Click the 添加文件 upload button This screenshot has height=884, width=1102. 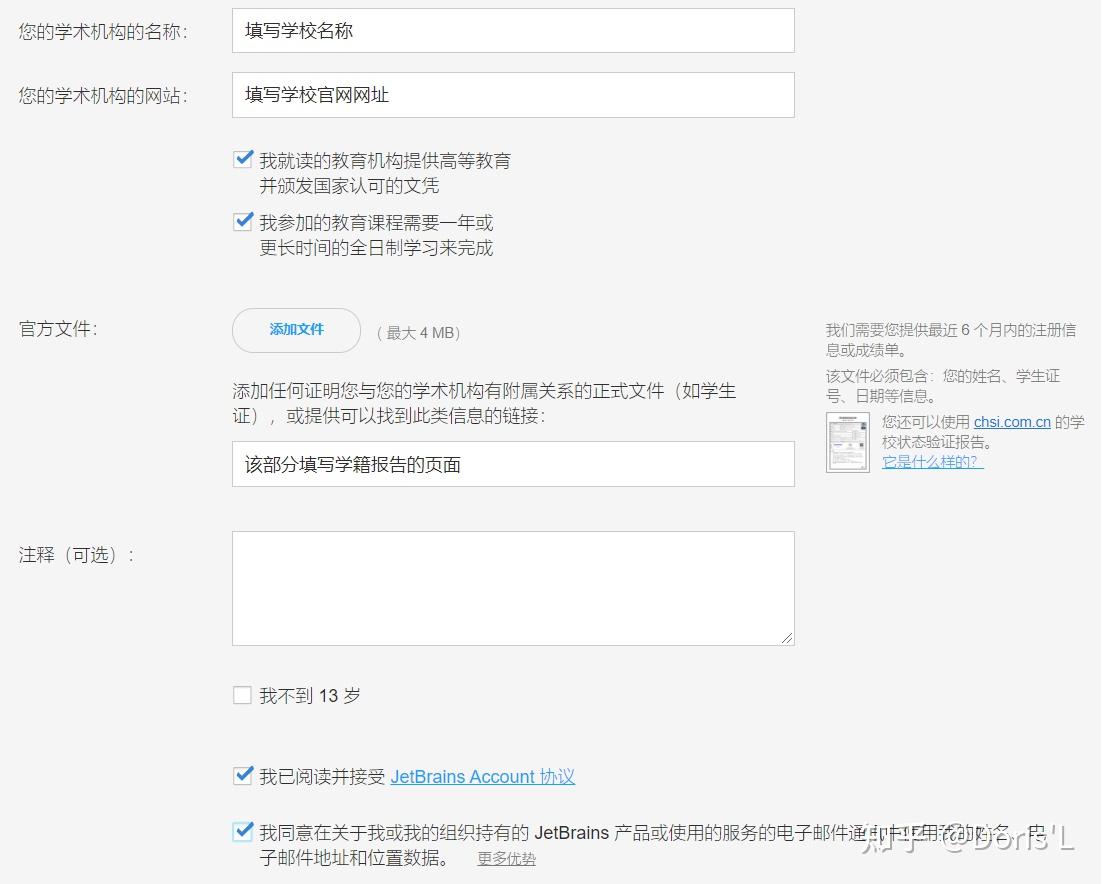(296, 330)
